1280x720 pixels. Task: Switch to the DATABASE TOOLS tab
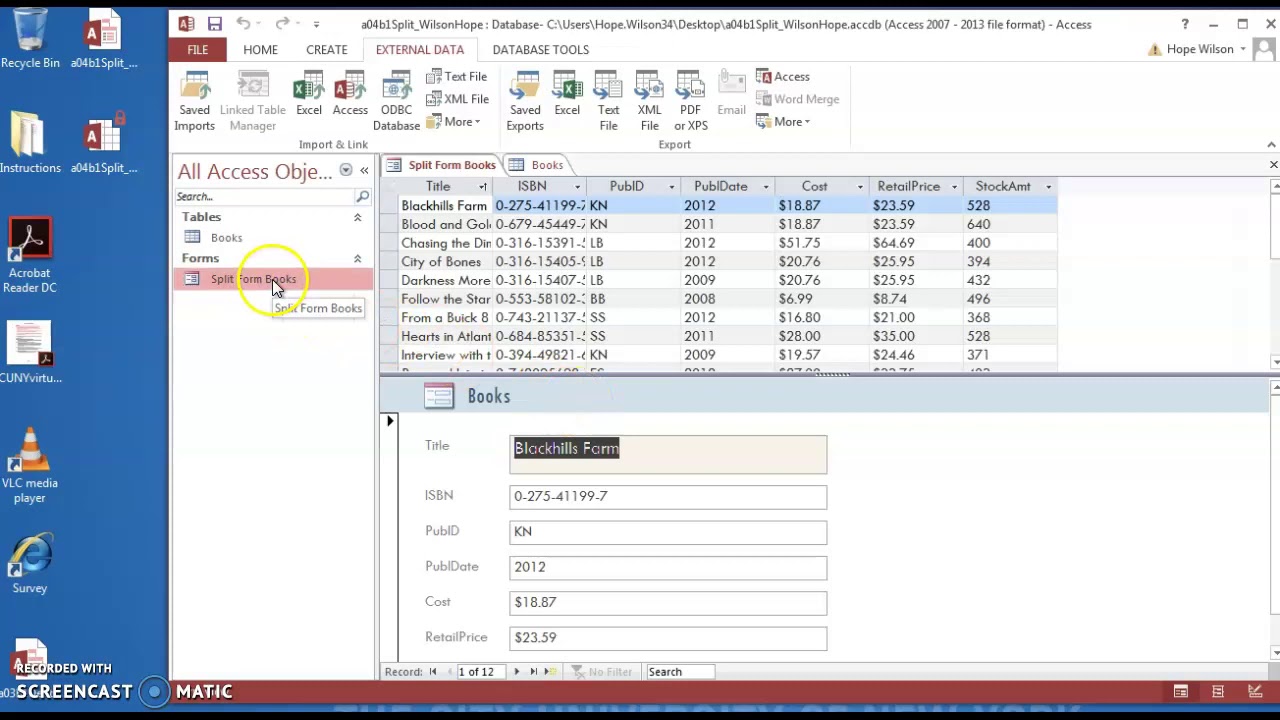pyautogui.click(x=541, y=50)
